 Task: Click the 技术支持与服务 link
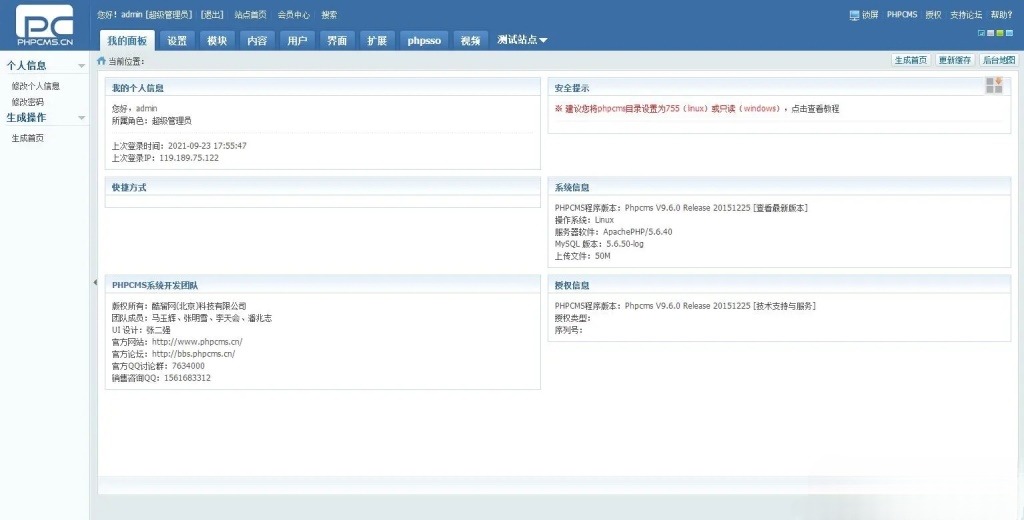(784, 306)
